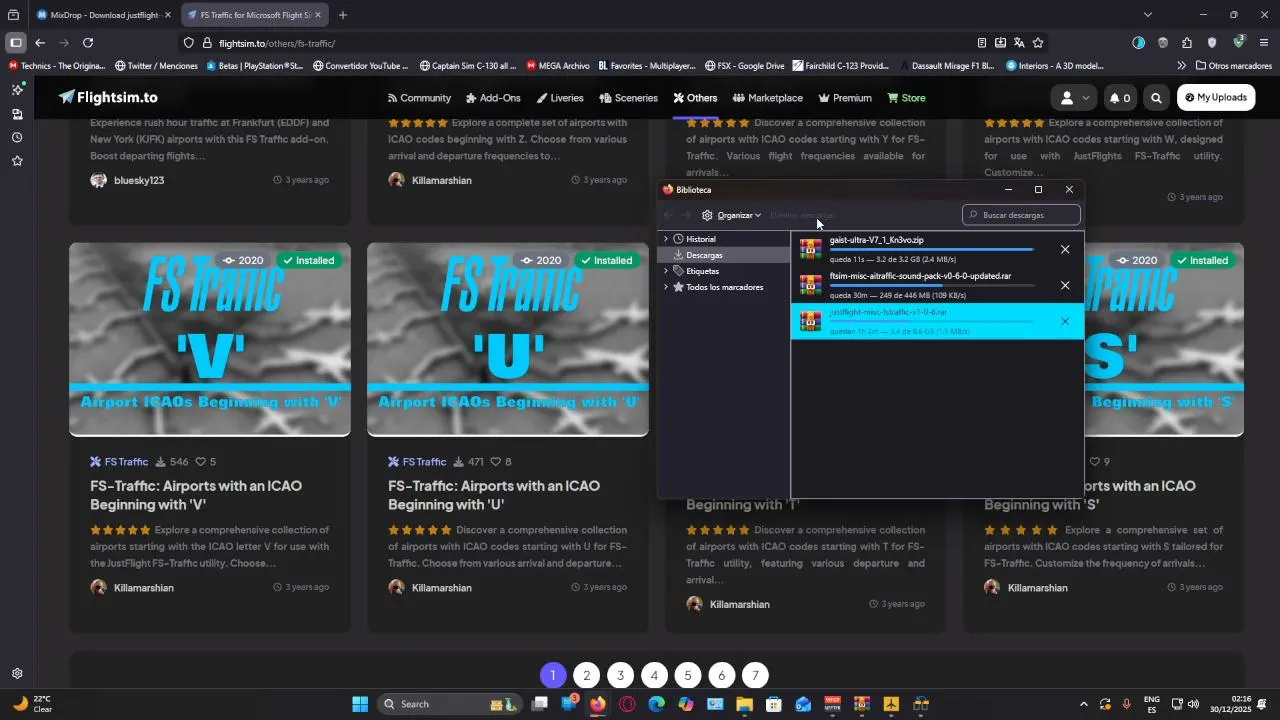Screen dimensions: 1280x720
Task: Click the My Uploads button
Action: coord(1215,98)
